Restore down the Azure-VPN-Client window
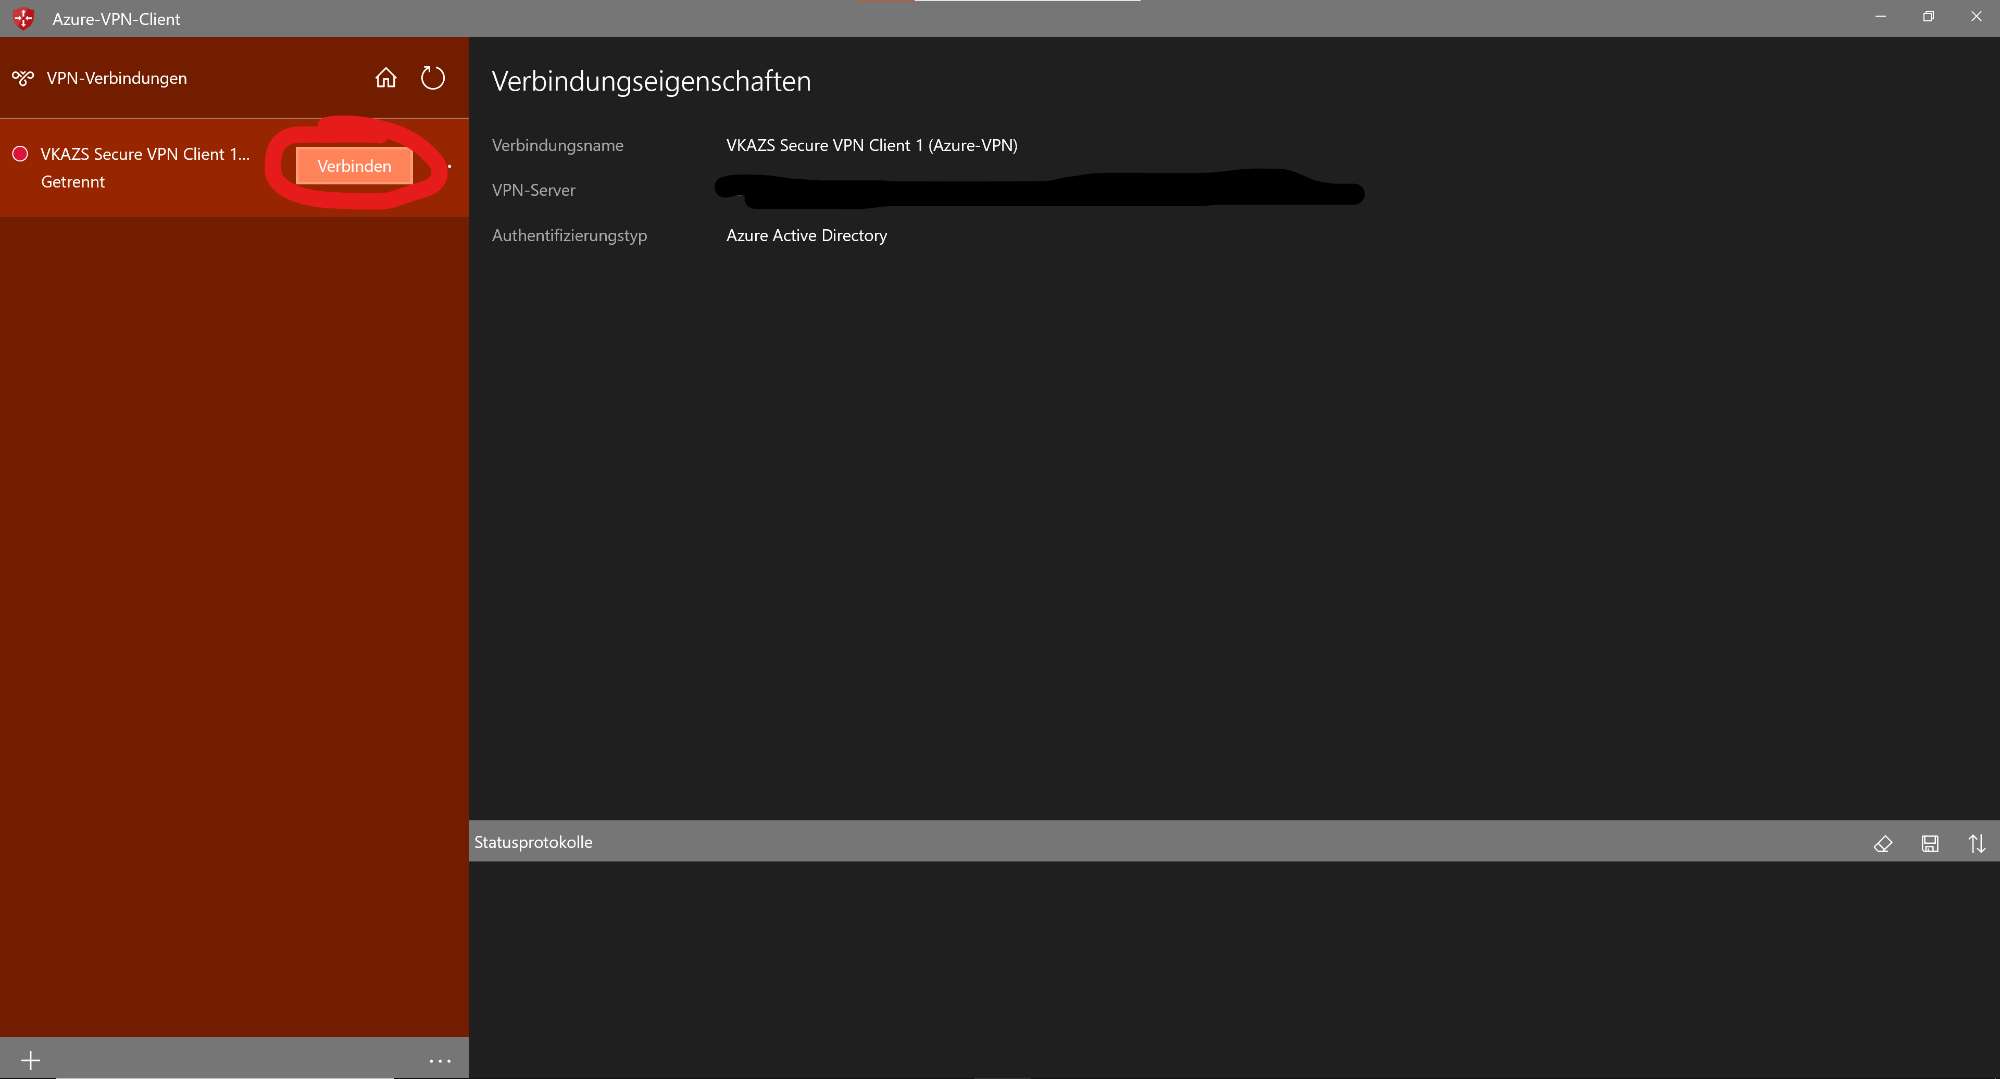 tap(1928, 17)
